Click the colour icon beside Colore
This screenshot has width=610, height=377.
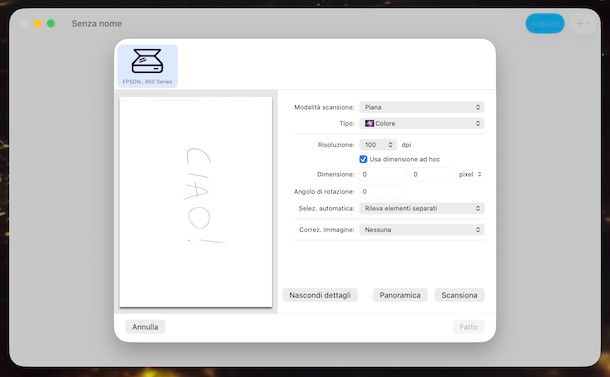(x=369, y=123)
